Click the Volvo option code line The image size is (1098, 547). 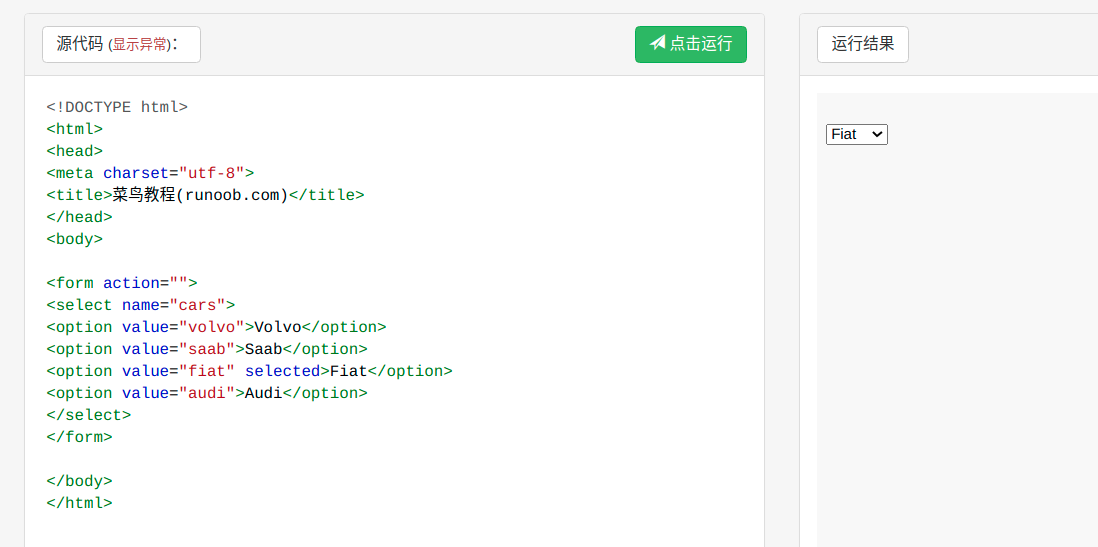(x=216, y=327)
